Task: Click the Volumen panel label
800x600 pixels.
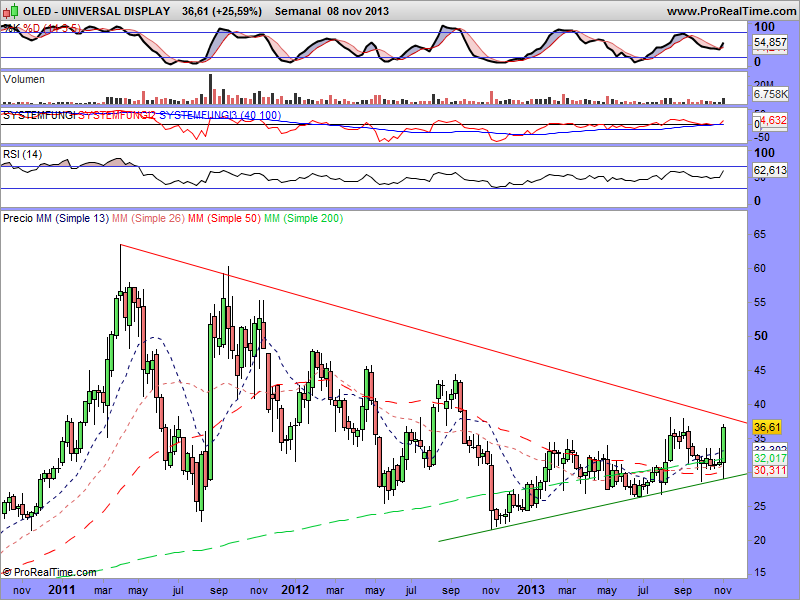Action: (23, 80)
